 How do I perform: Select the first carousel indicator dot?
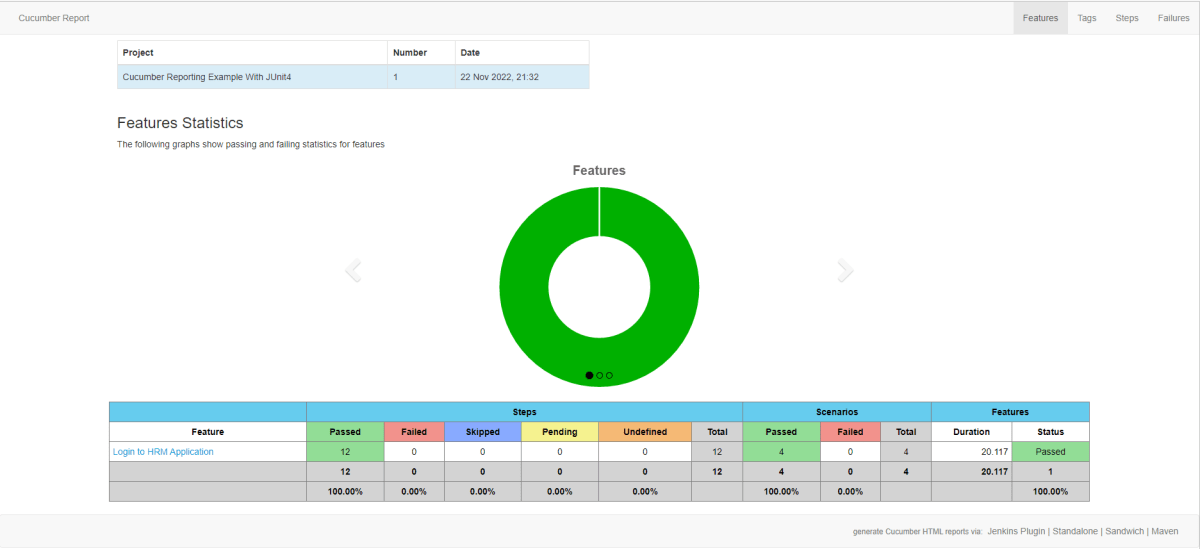point(589,375)
